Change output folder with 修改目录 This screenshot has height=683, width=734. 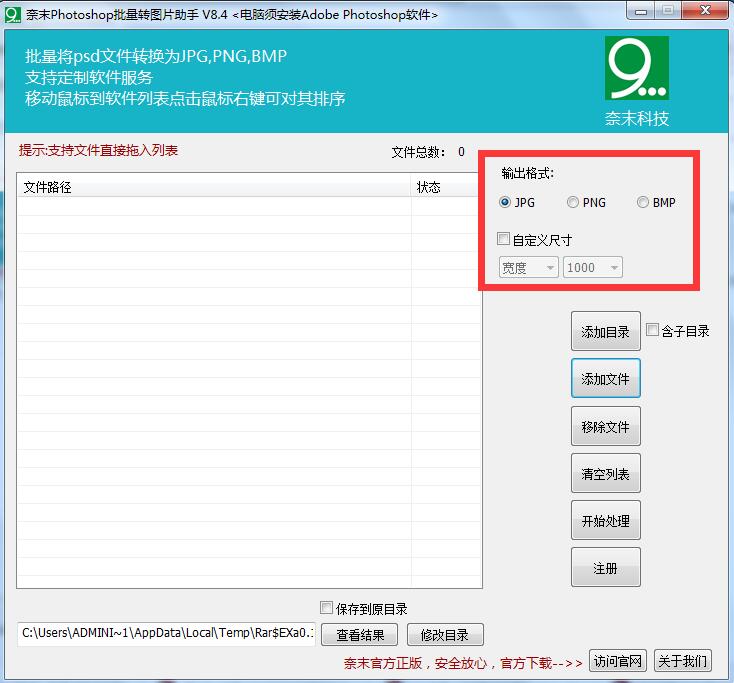pyautogui.click(x=445, y=635)
